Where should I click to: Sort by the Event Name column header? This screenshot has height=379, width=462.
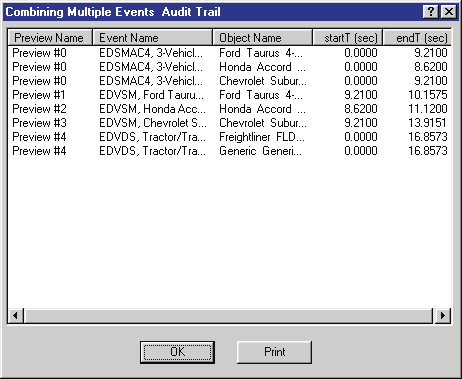pyautogui.click(x=152, y=38)
